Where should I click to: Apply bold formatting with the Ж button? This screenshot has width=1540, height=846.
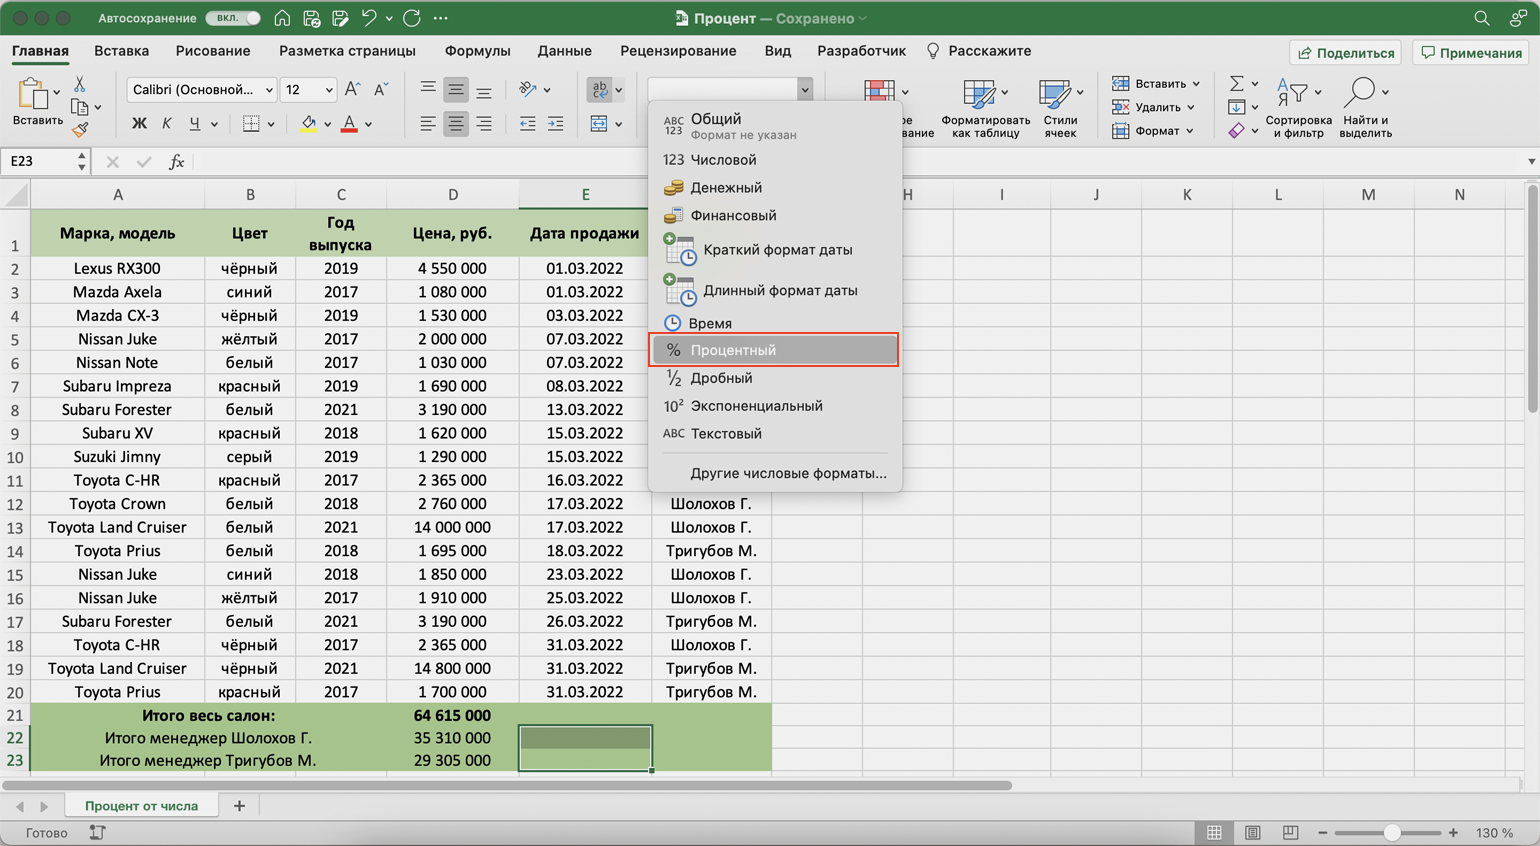click(x=139, y=124)
